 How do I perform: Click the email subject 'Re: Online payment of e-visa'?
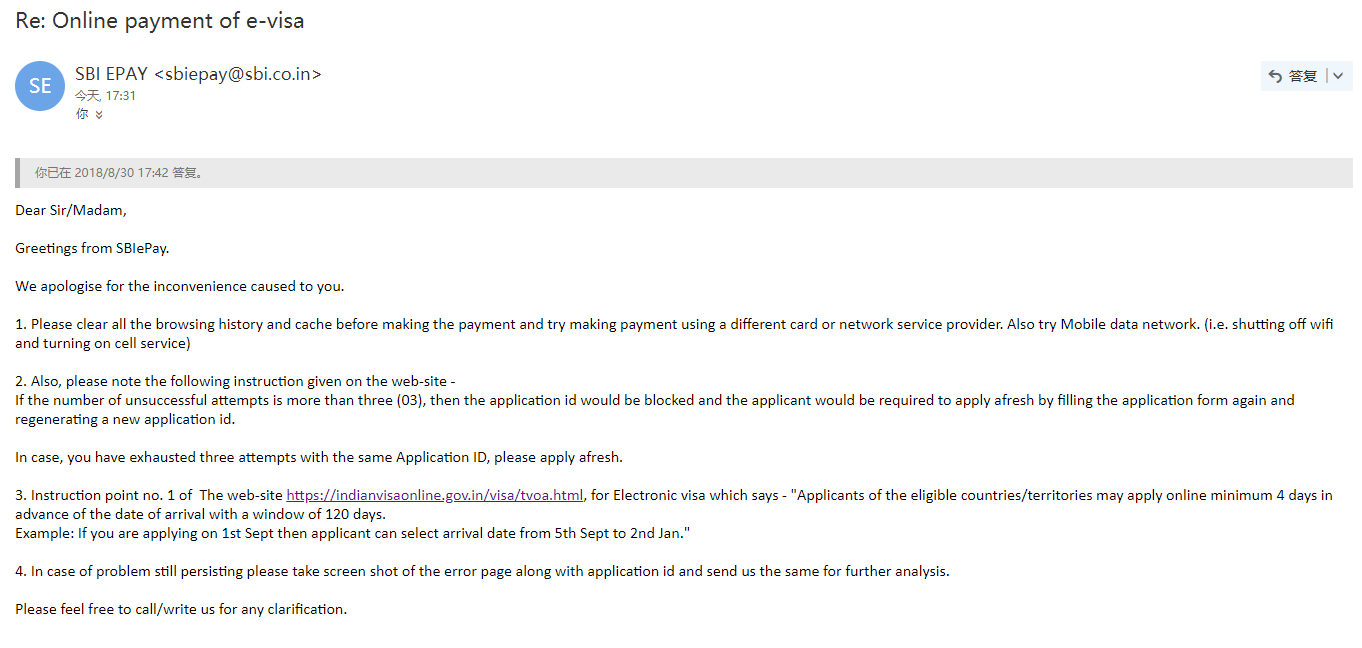pos(160,20)
